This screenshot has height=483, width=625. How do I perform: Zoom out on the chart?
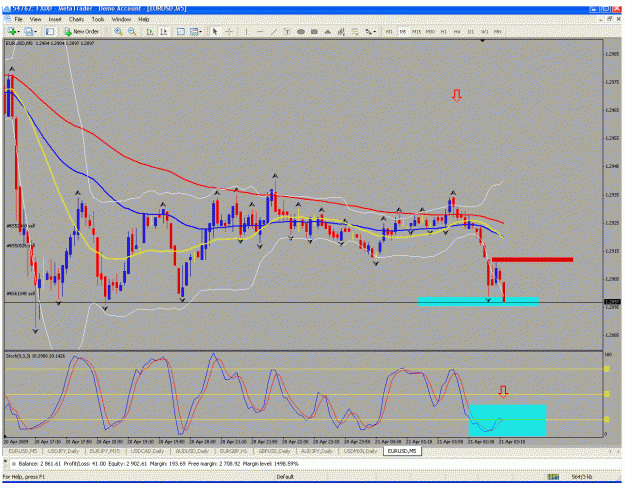coord(132,31)
